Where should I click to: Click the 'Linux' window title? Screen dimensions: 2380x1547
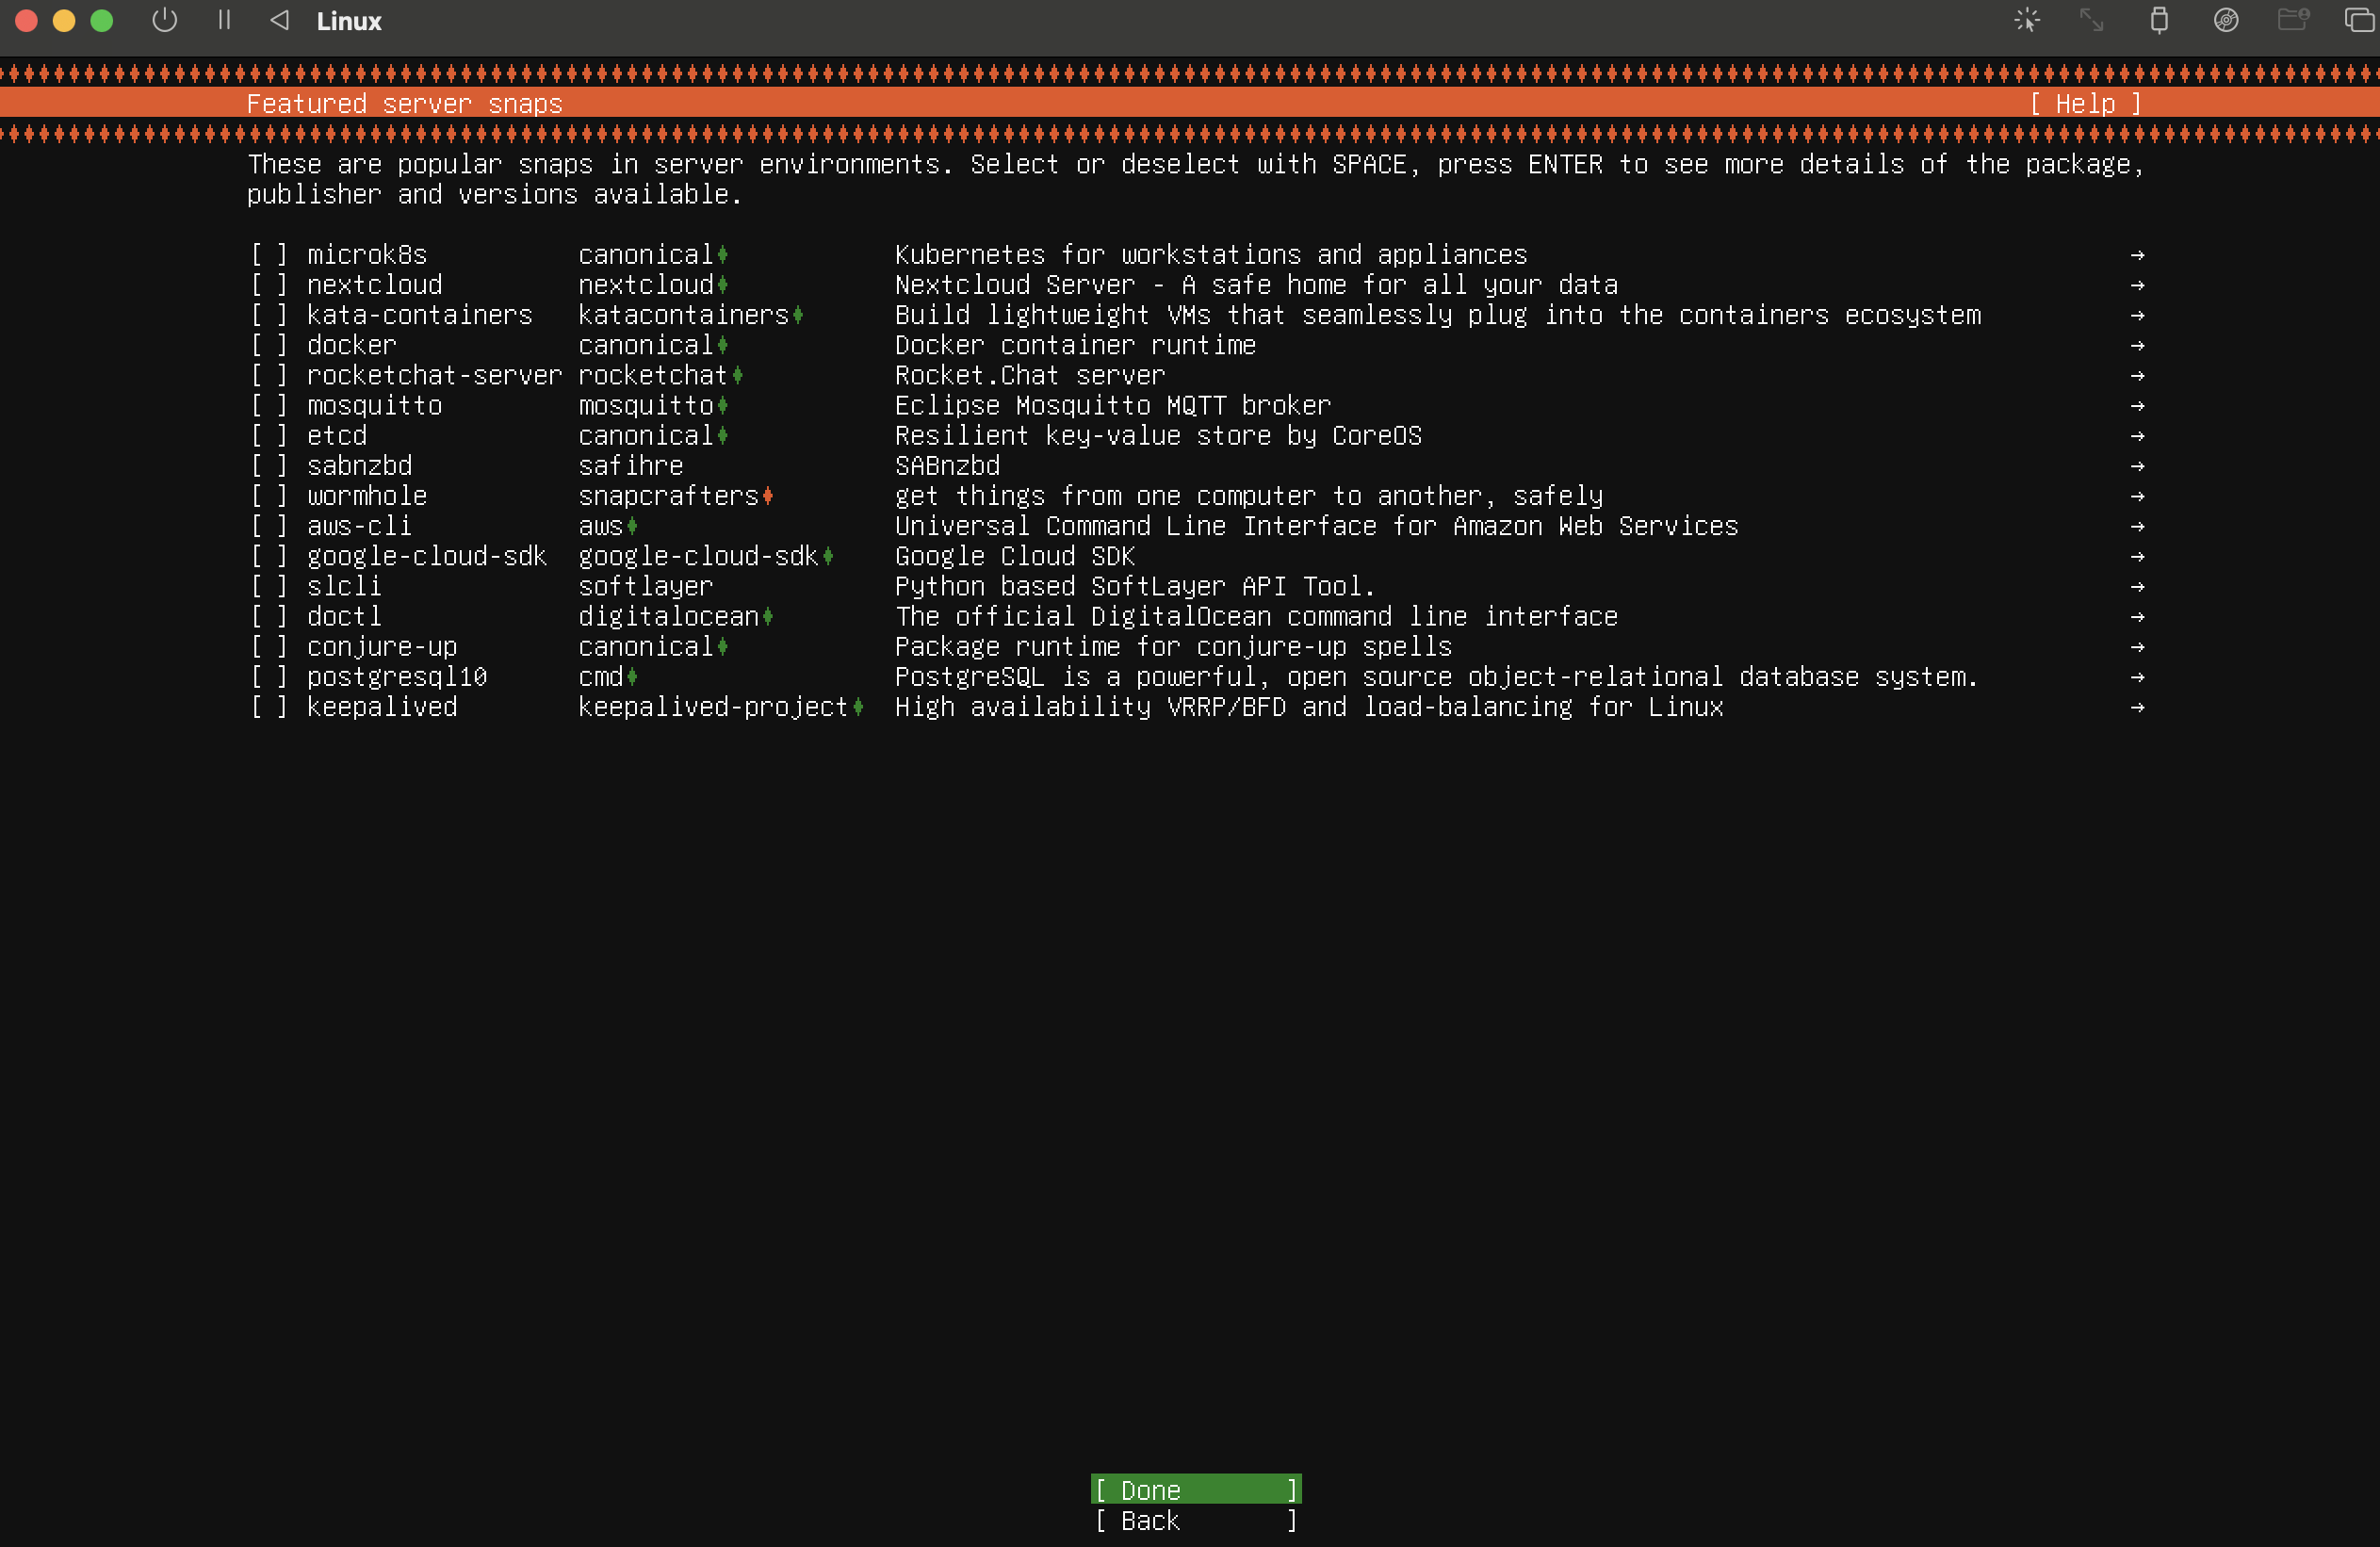pyautogui.click(x=349, y=21)
